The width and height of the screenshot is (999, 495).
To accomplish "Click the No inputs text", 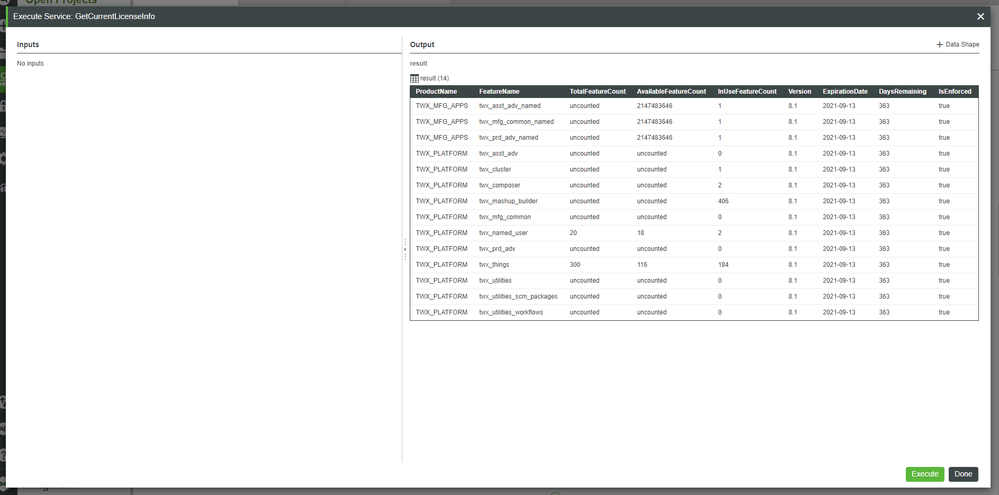I will (31, 64).
